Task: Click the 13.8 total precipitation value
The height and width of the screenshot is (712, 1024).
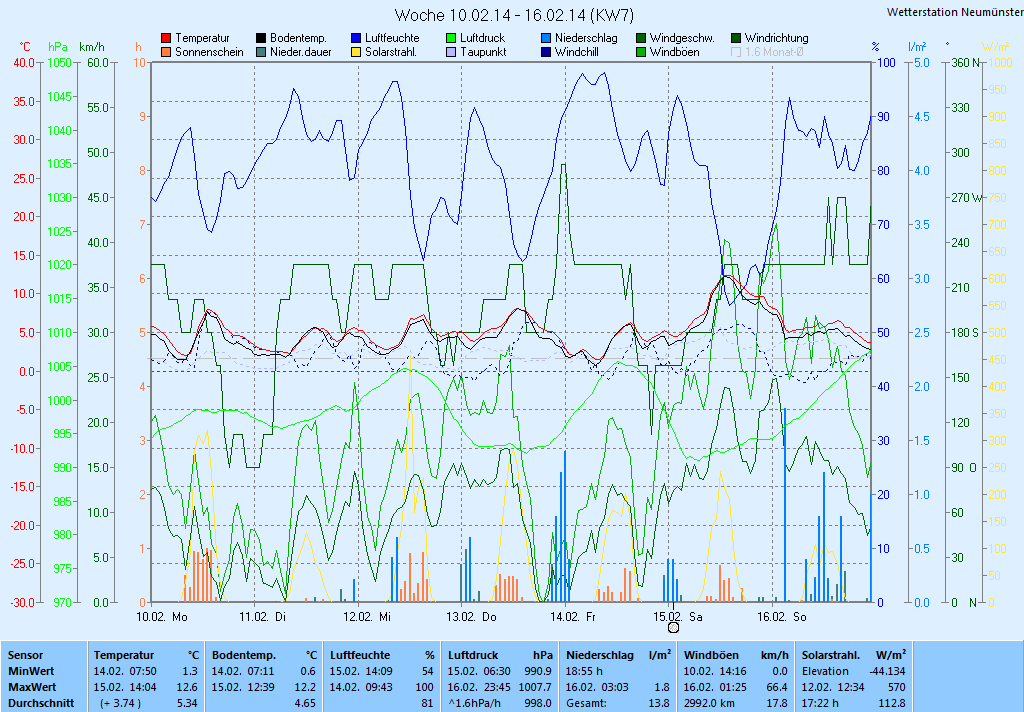Action: [659, 704]
